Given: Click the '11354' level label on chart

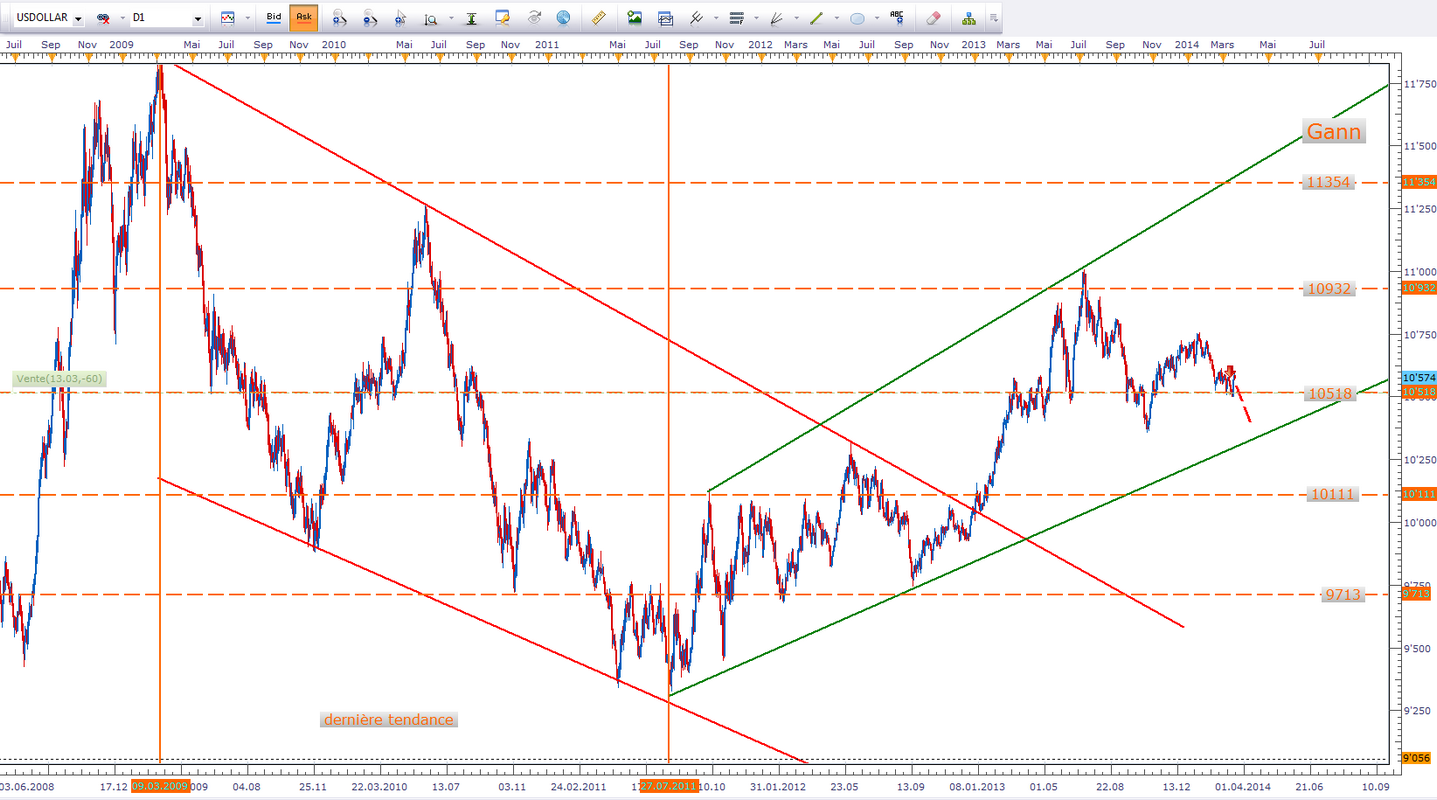Looking at the screenshot, I should [1329, 182].
